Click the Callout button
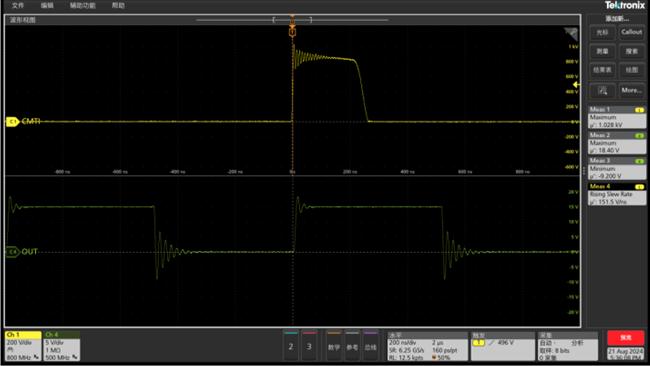Screen dimensions: 650x366 631,32
